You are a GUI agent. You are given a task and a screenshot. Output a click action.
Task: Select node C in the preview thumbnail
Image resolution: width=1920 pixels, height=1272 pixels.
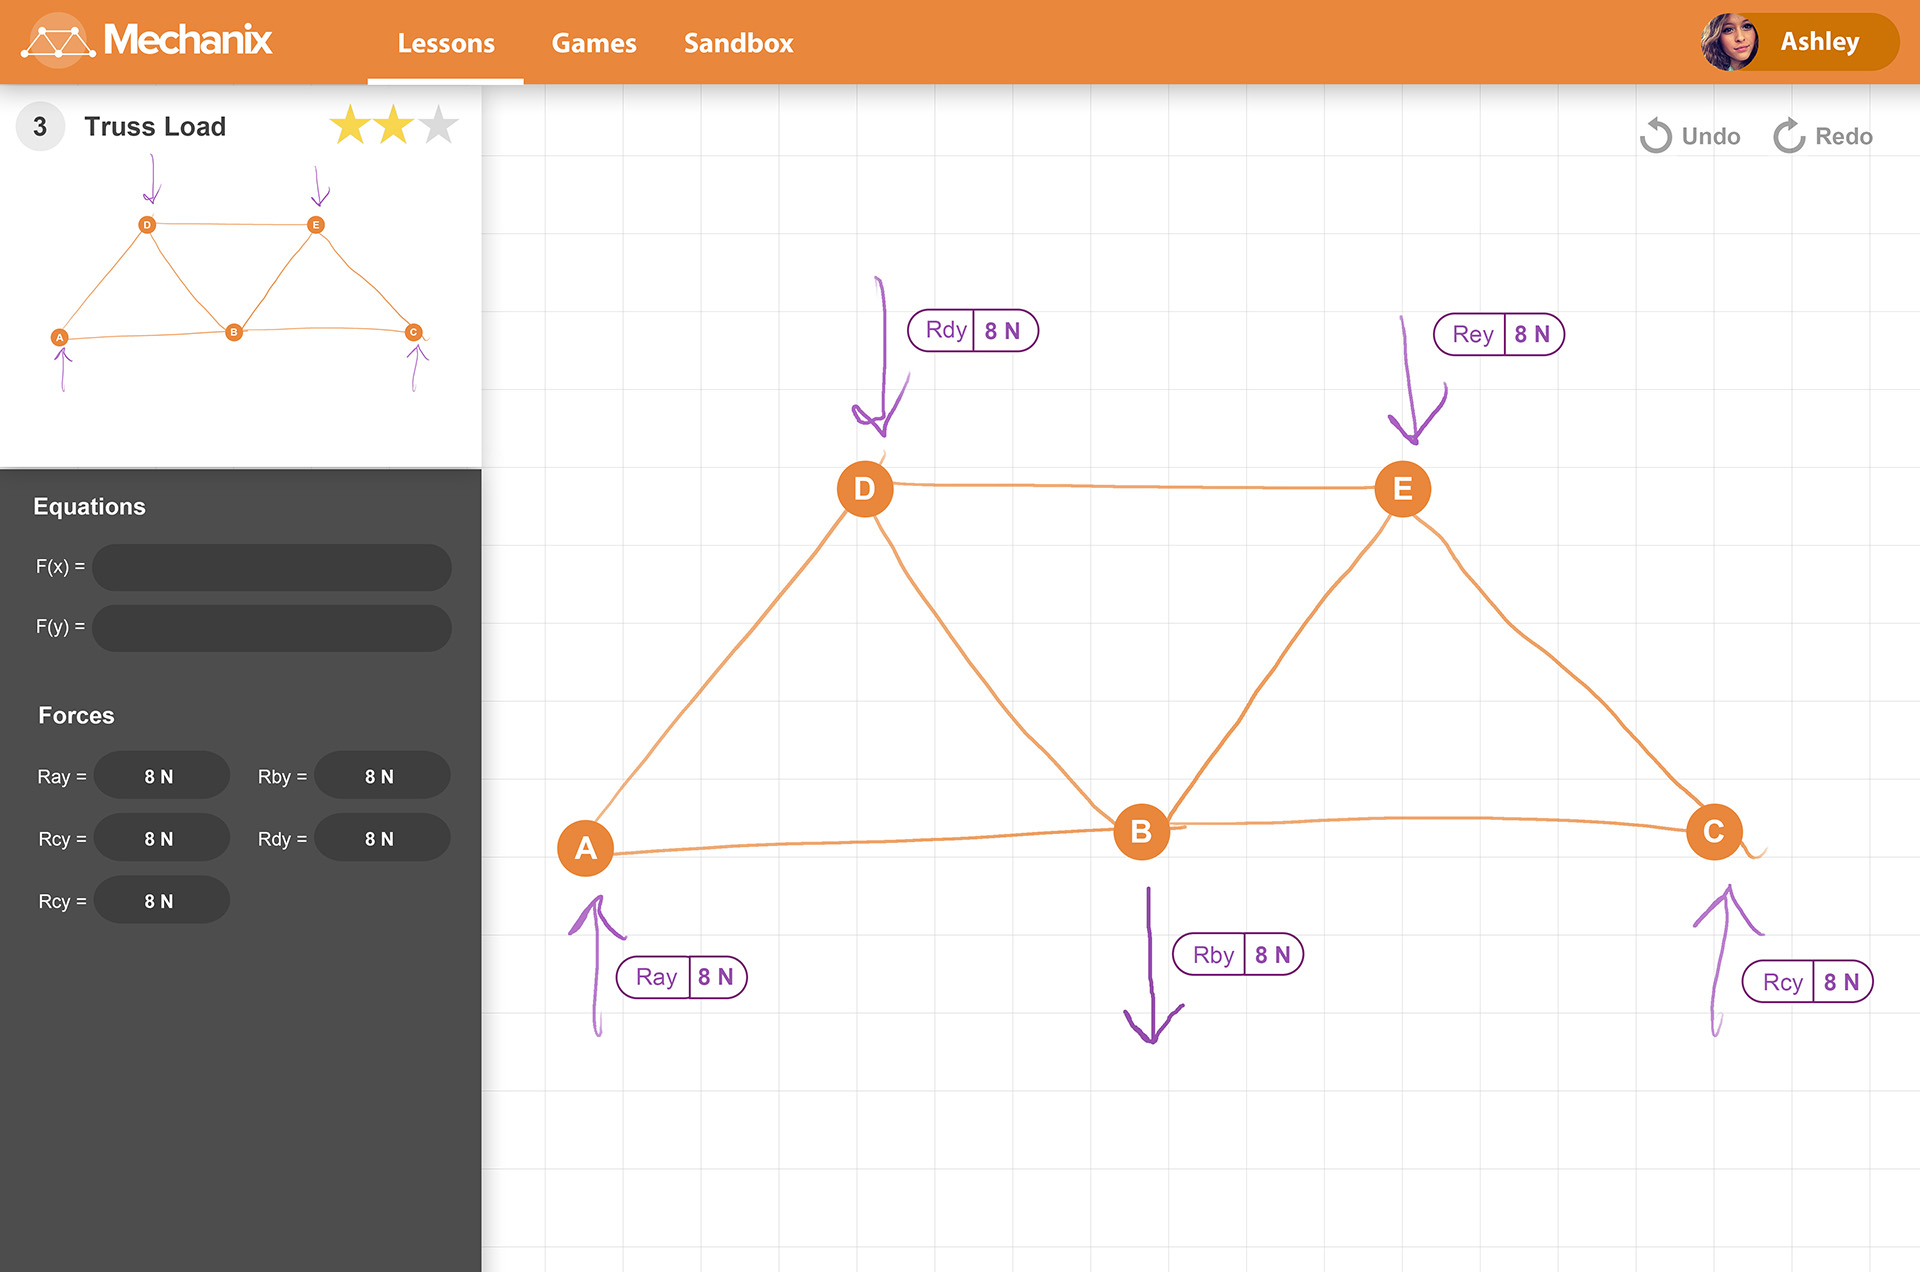pyautogui.click(x=414, y=332)
